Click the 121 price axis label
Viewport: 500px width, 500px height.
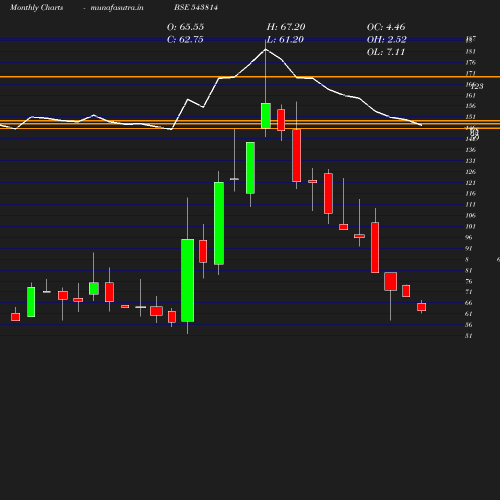(x=471, y=183)
